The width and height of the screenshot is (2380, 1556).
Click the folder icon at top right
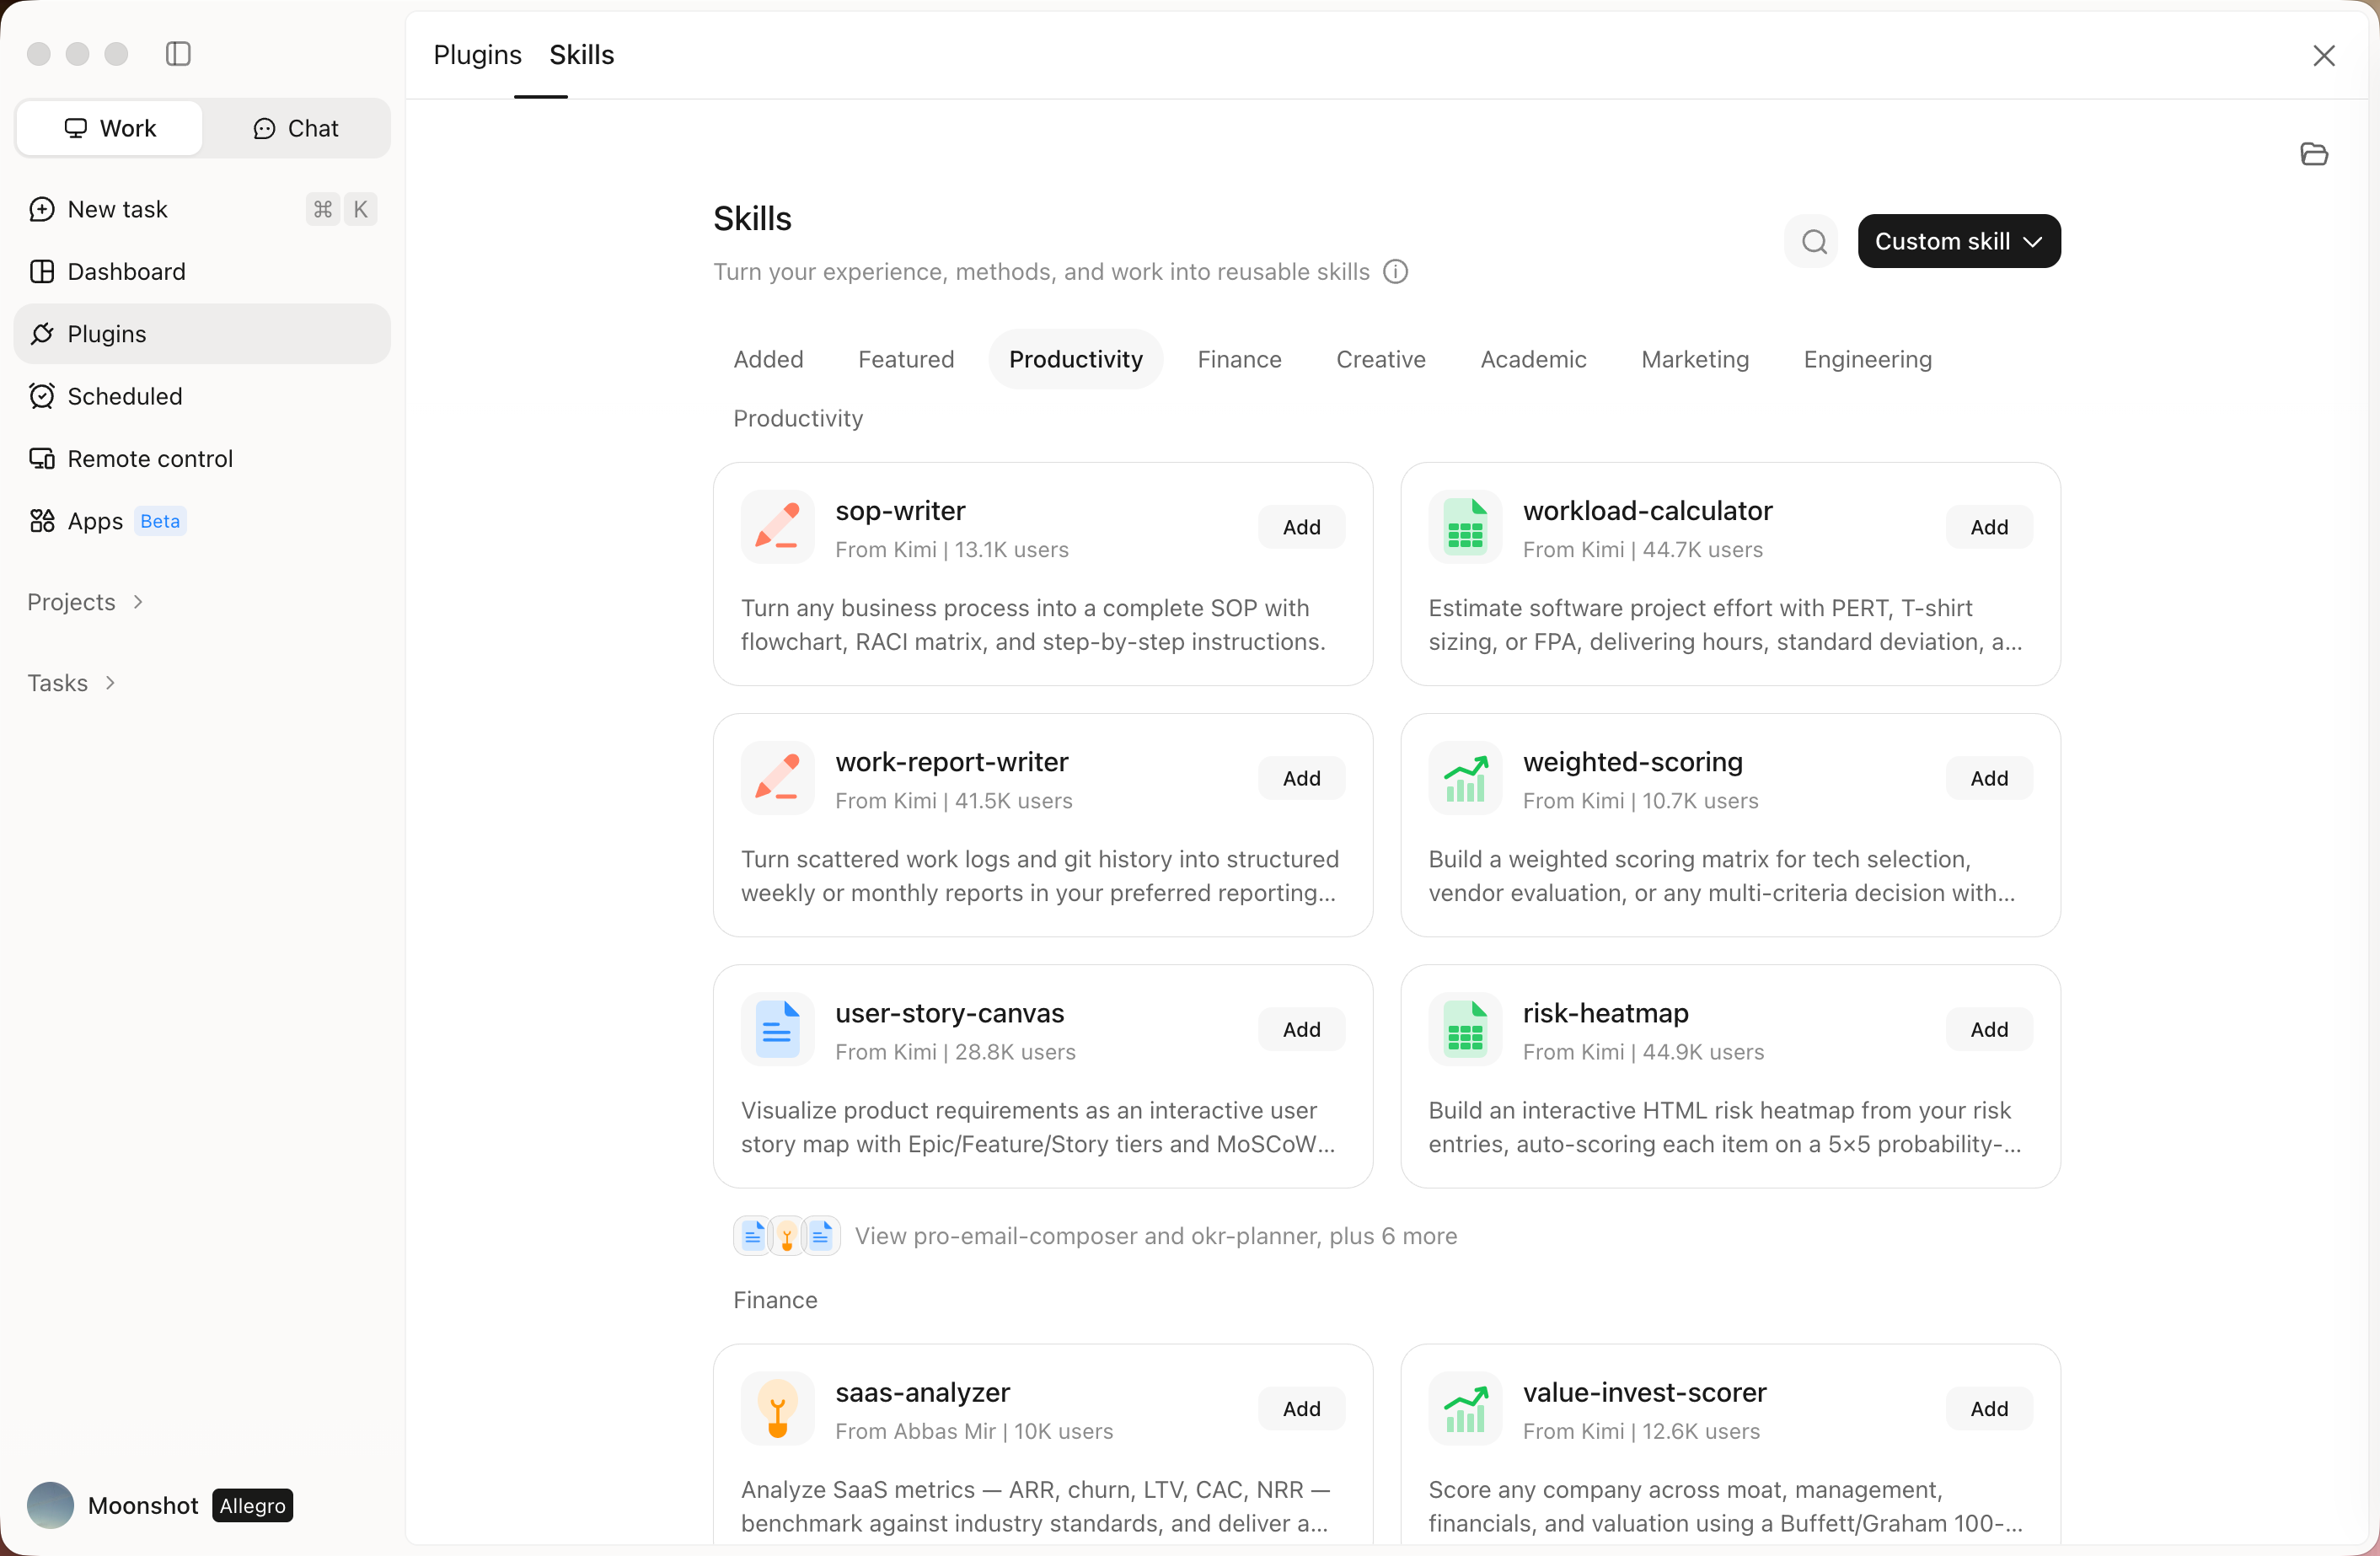(x=2314, y=154)
